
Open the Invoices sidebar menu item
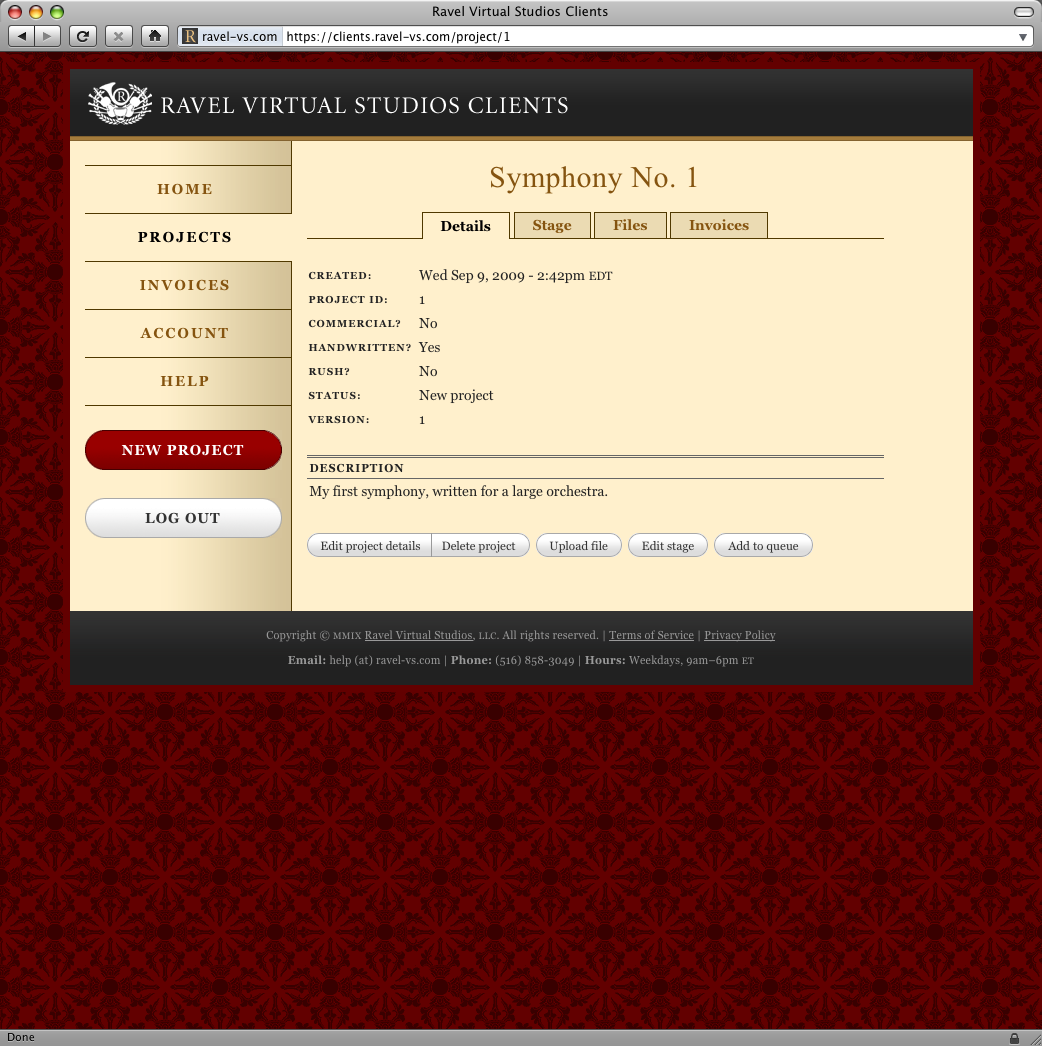[x=188, y=286]
